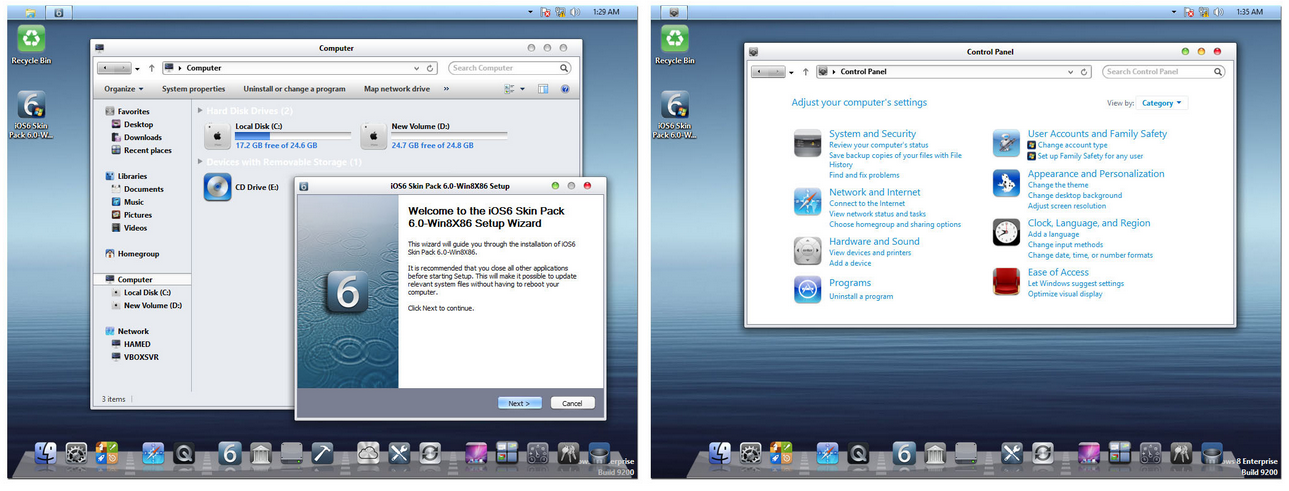Click the Search Control Panel field
The width and height of the screenshot is (1289, 491).
(1164, 72)
